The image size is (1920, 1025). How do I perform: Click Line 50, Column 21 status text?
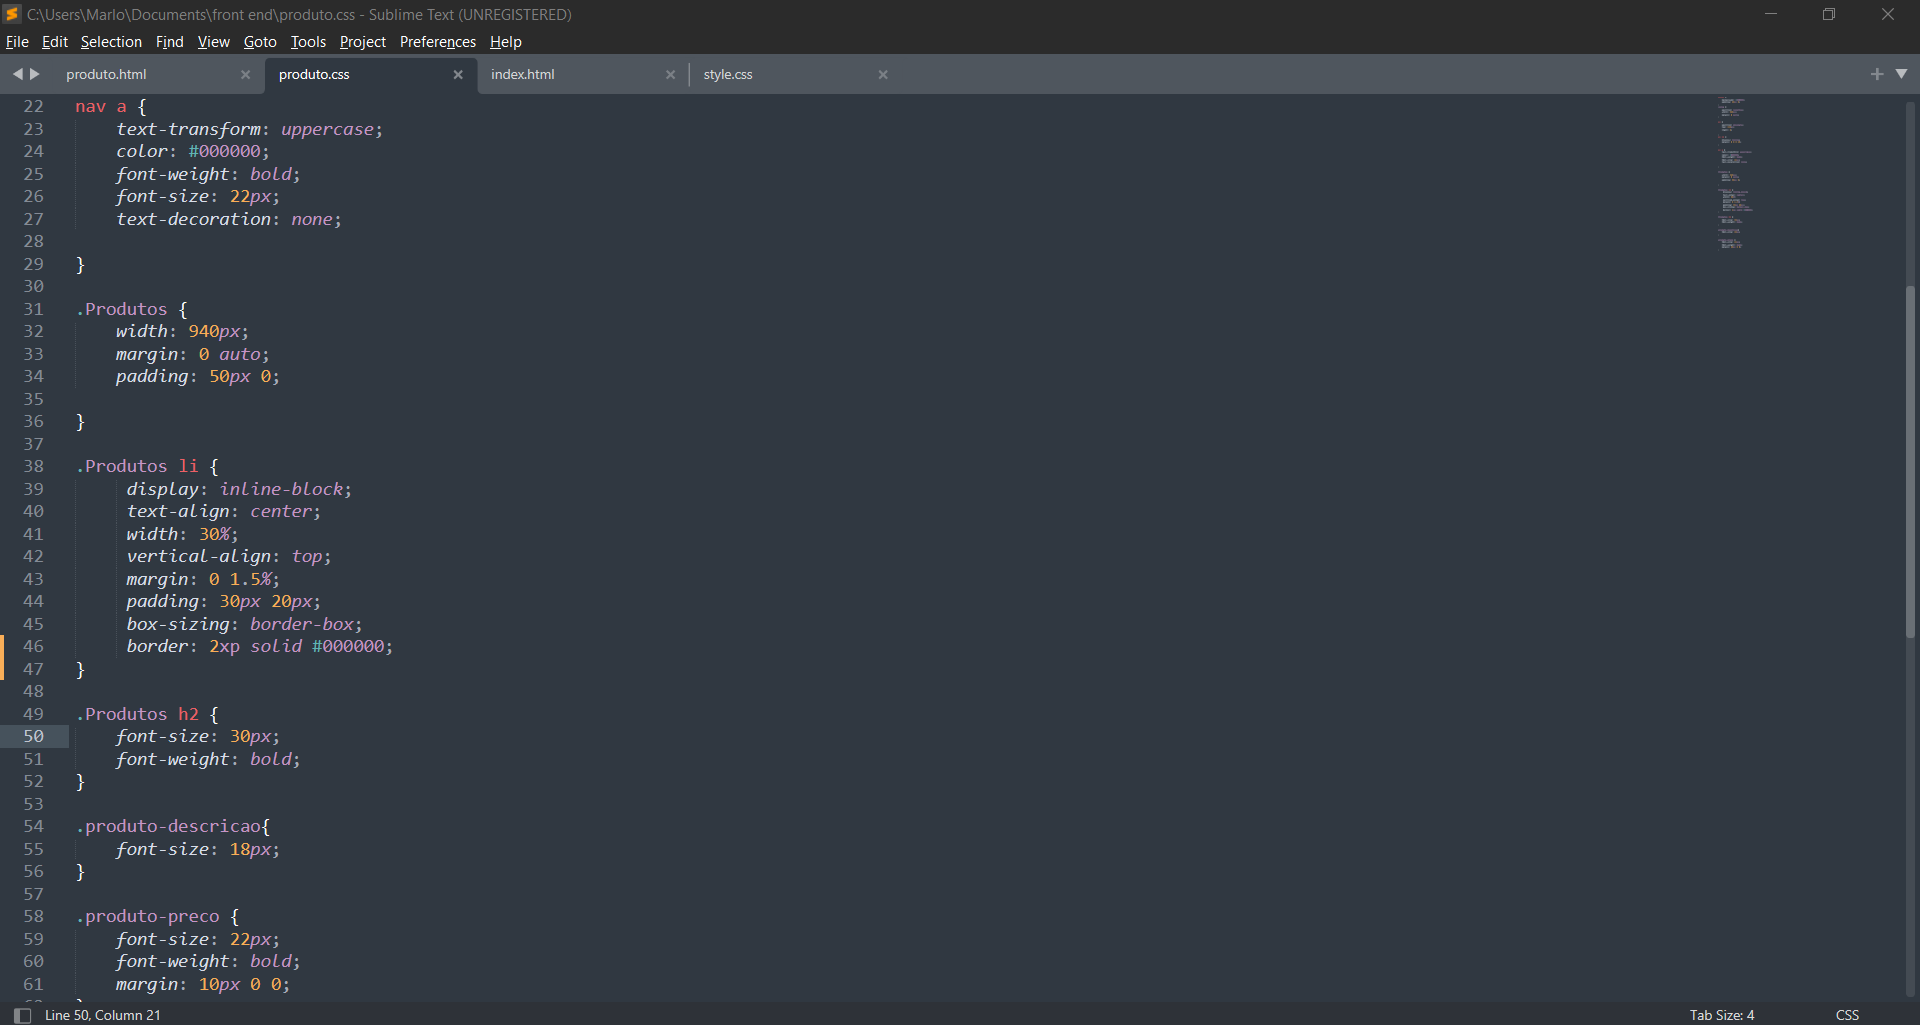(103, 1015)
